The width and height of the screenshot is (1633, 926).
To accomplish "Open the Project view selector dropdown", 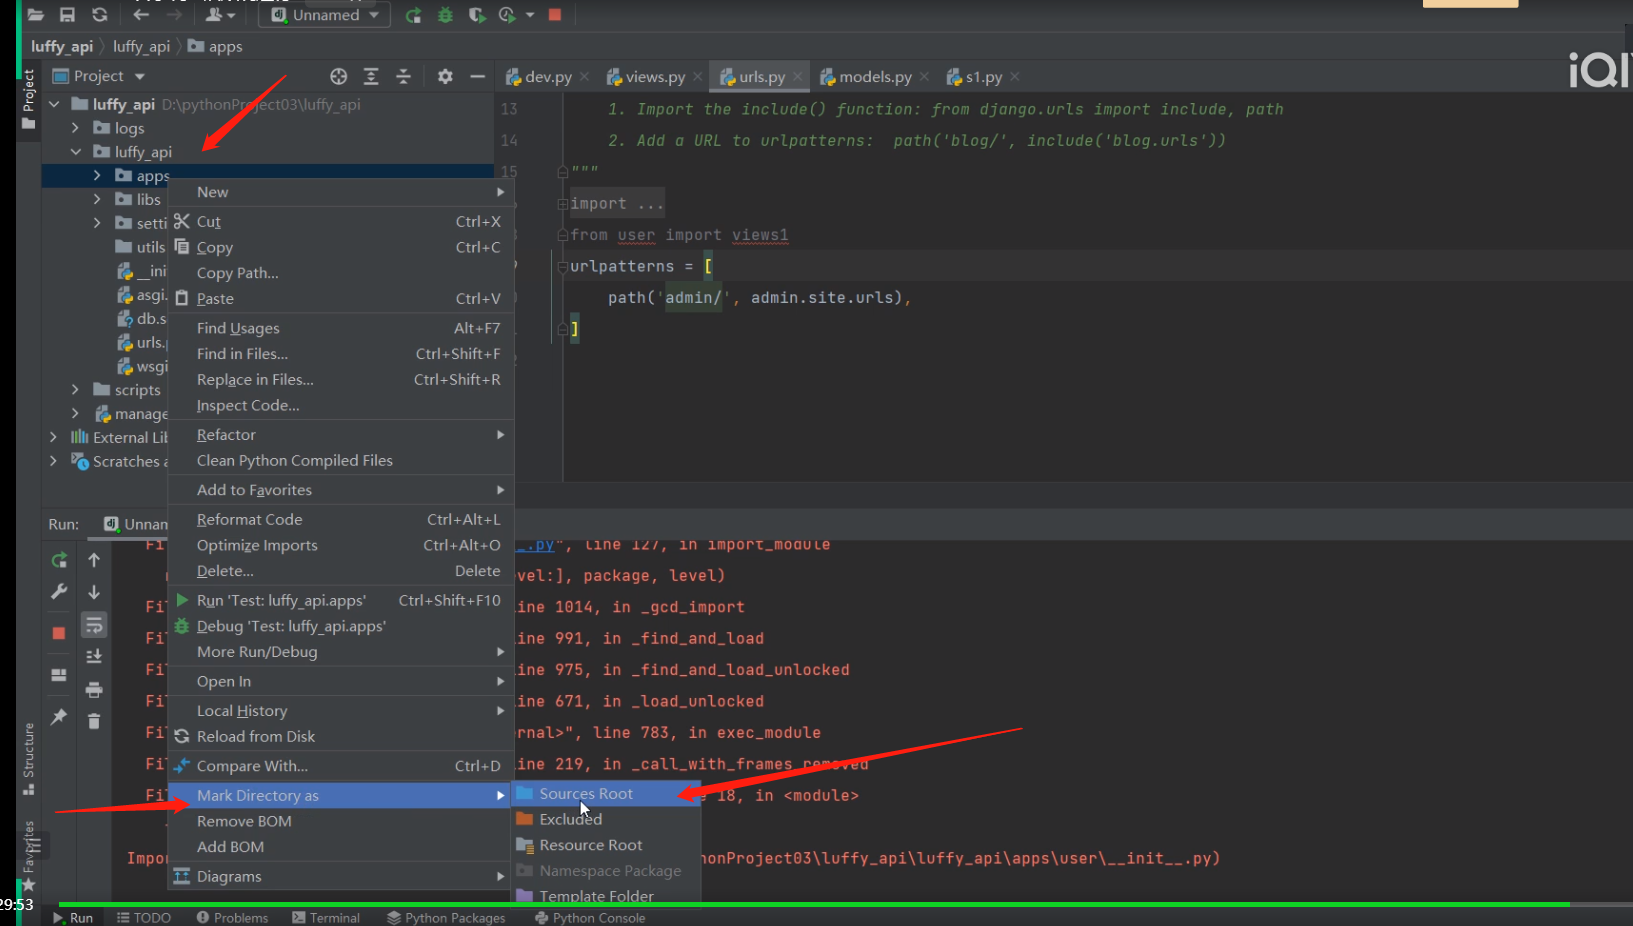I will click(139, 77).
